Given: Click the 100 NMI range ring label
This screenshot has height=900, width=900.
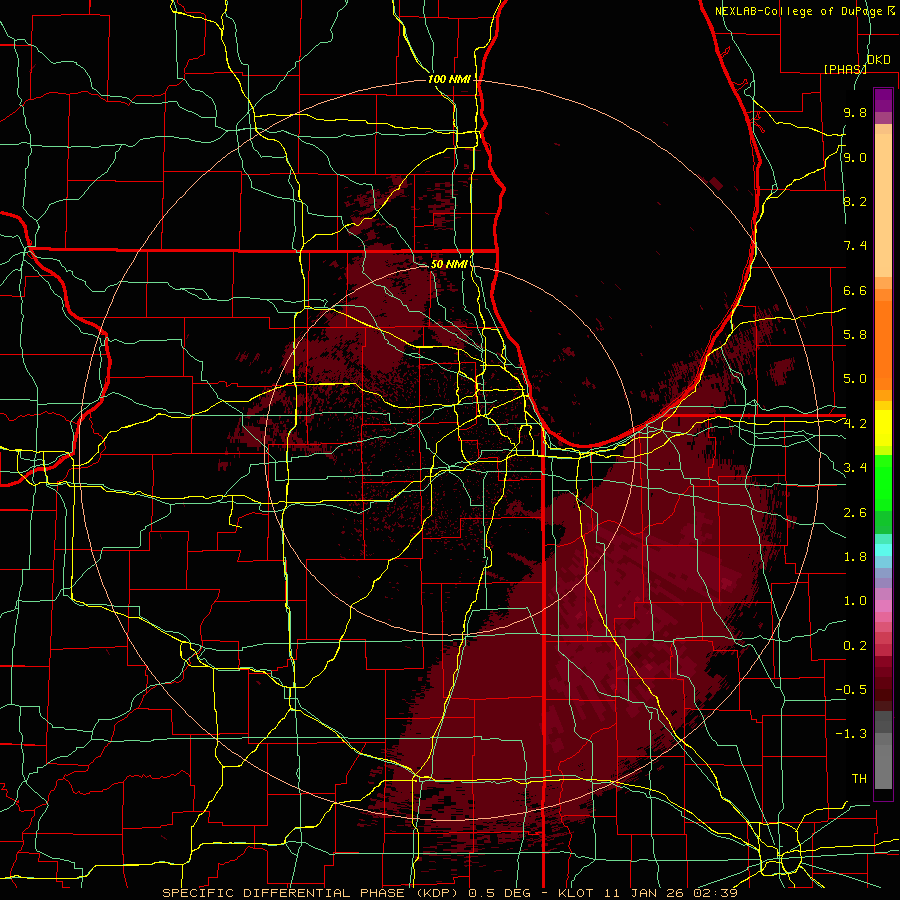Looking at the screenshot, I should (x=449, y=79).
